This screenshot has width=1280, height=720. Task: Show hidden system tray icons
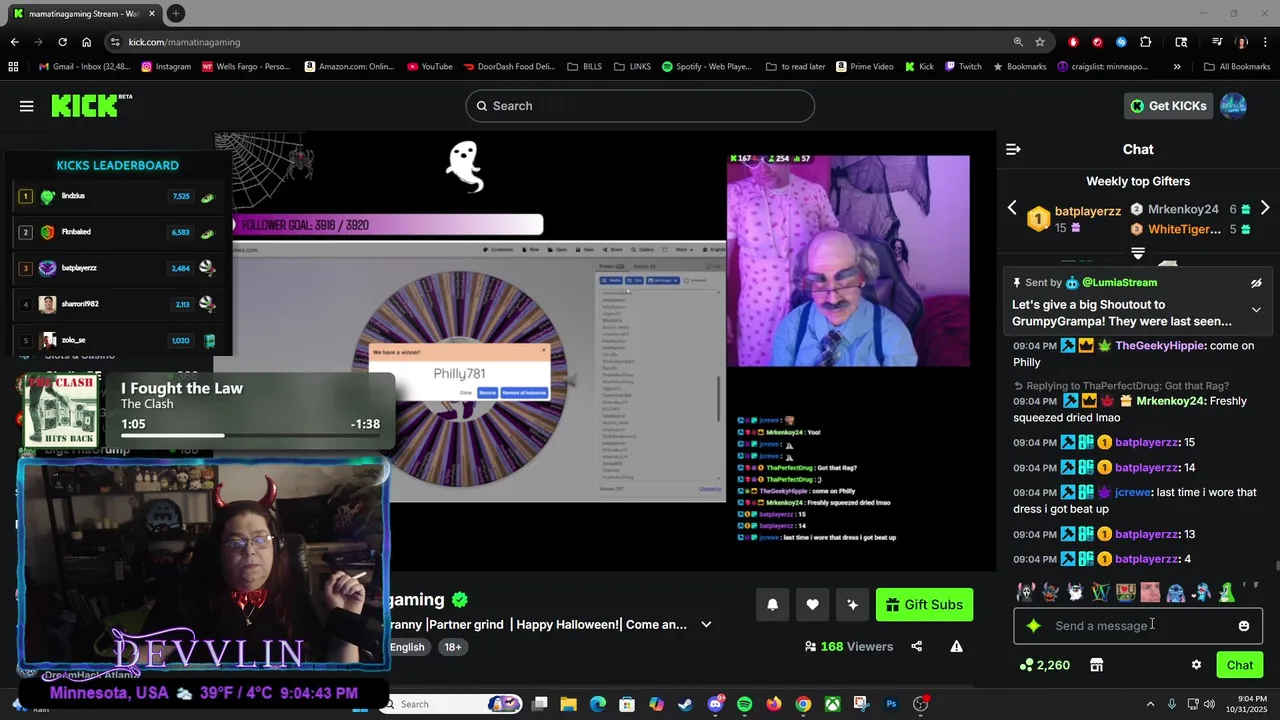tap(1150, 704)
